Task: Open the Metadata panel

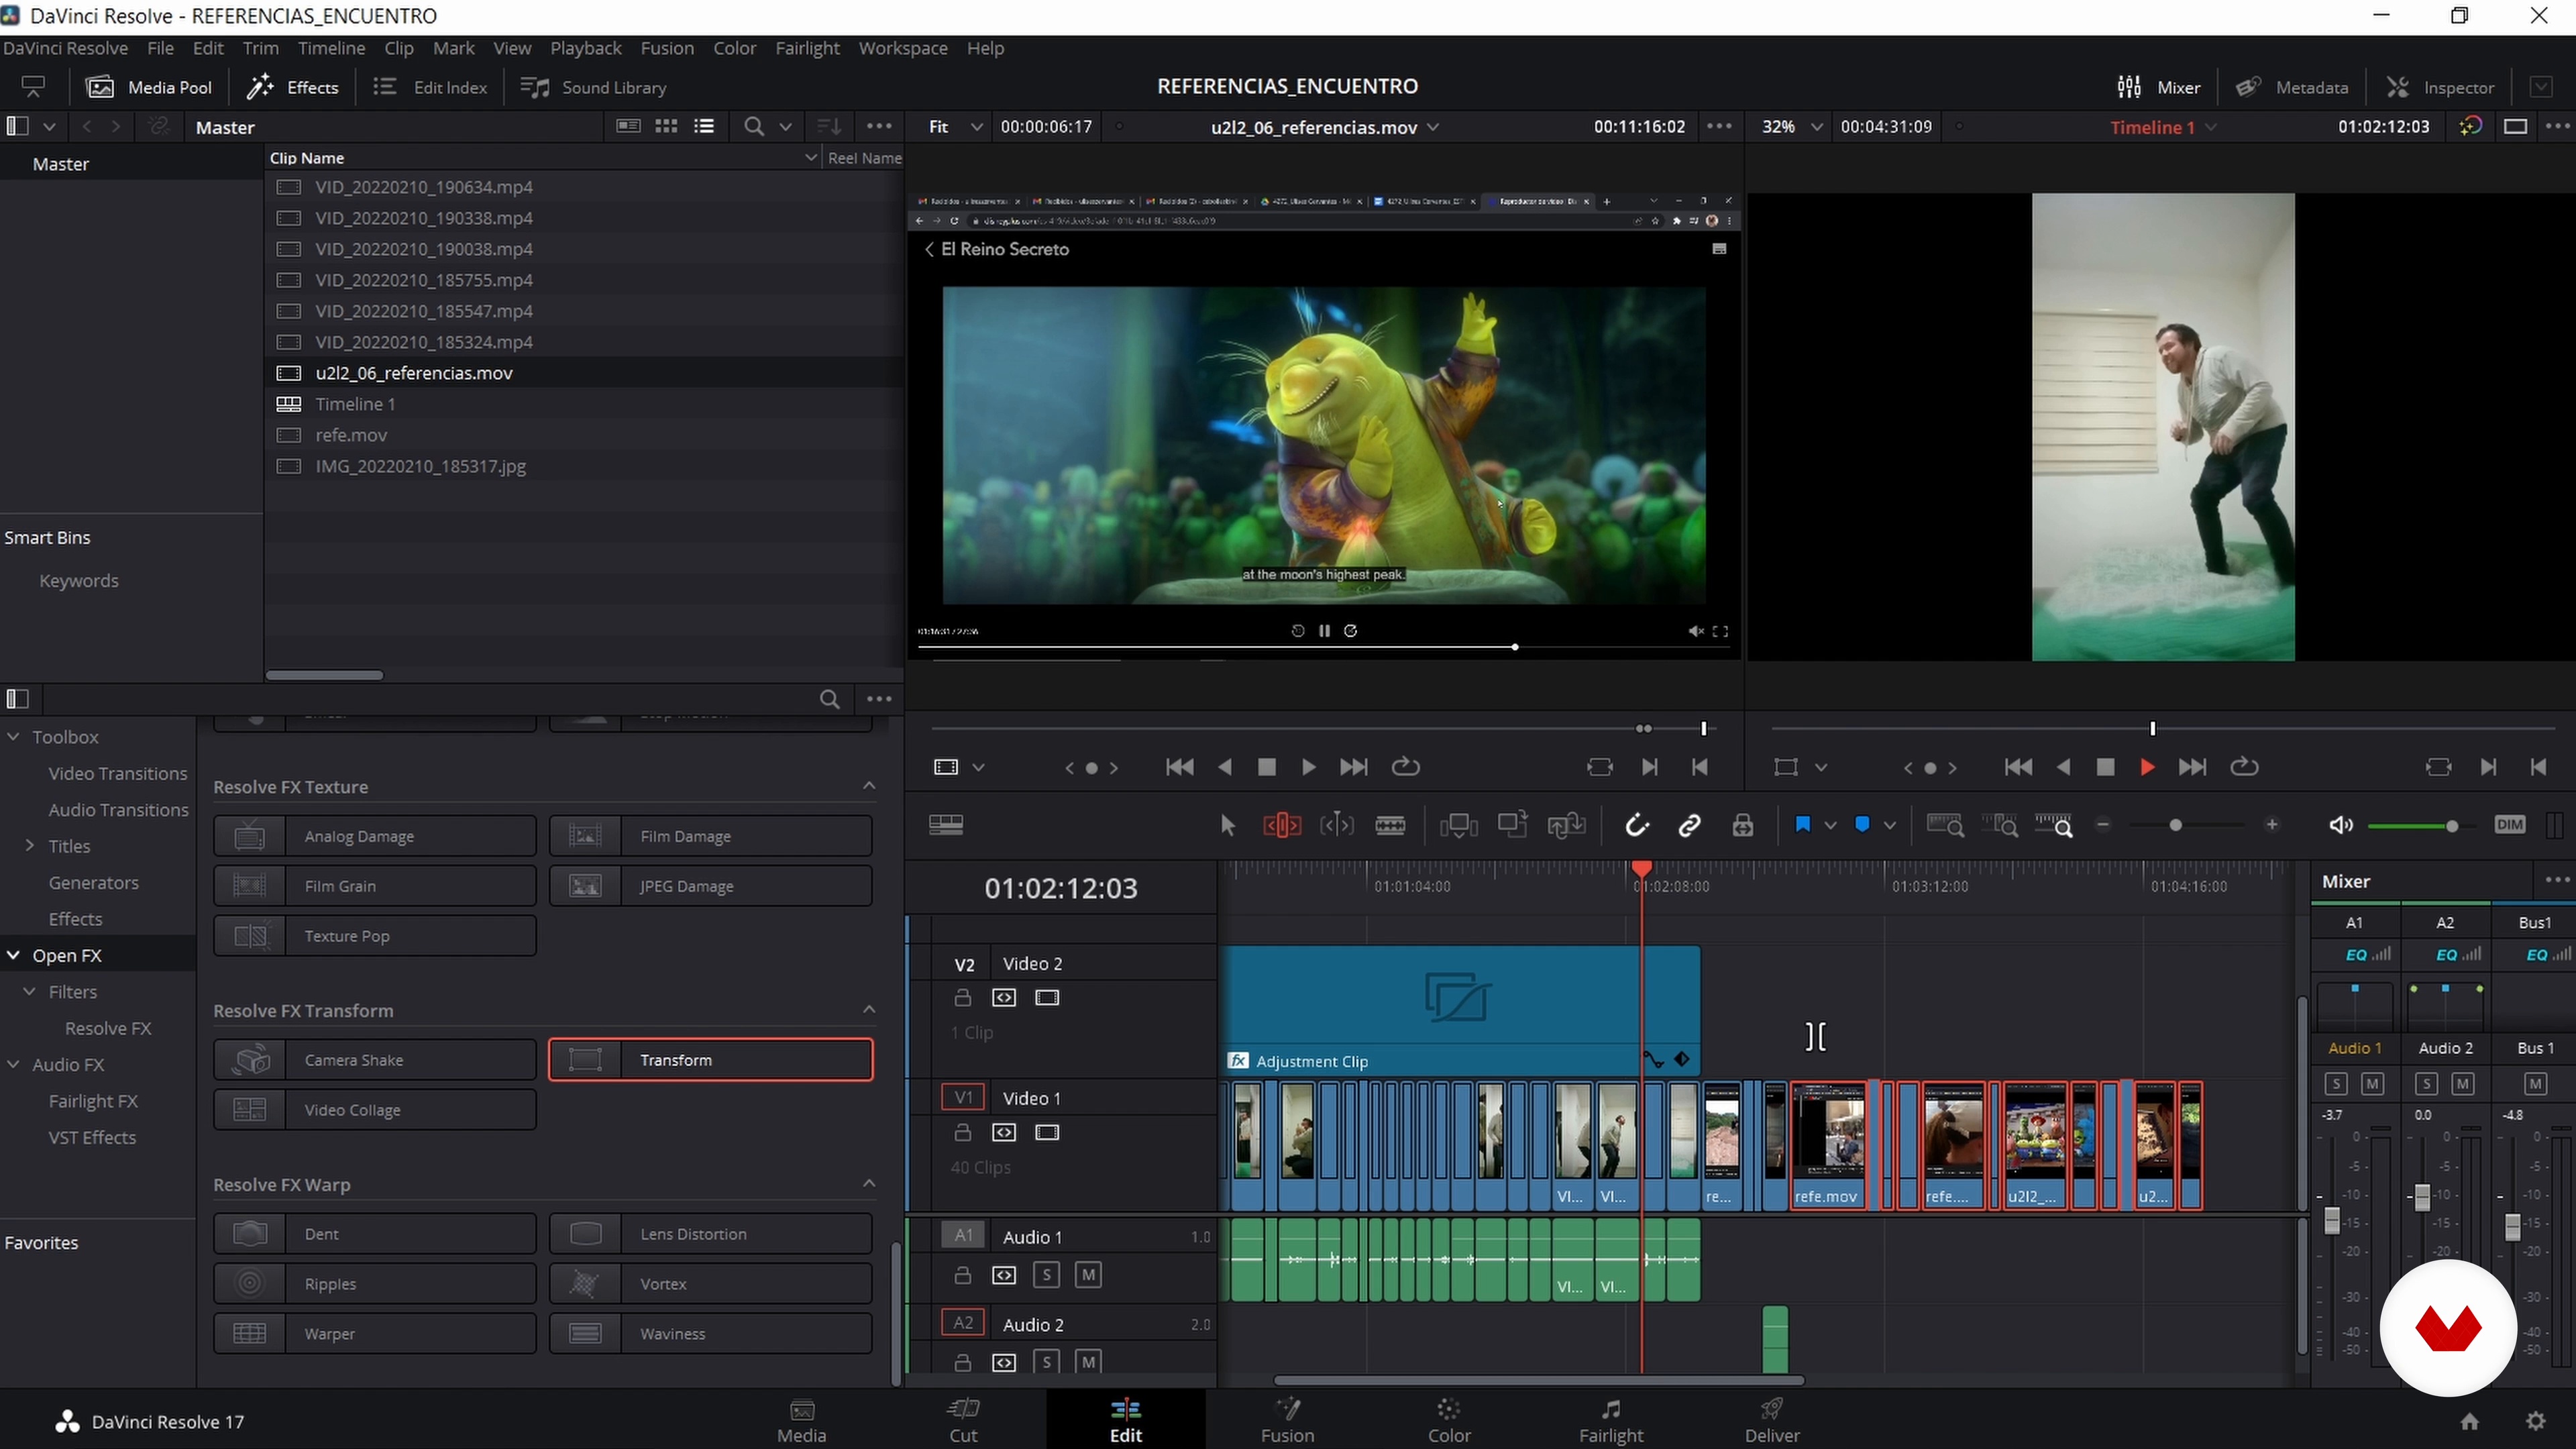Action: (x=2292, y=87)
